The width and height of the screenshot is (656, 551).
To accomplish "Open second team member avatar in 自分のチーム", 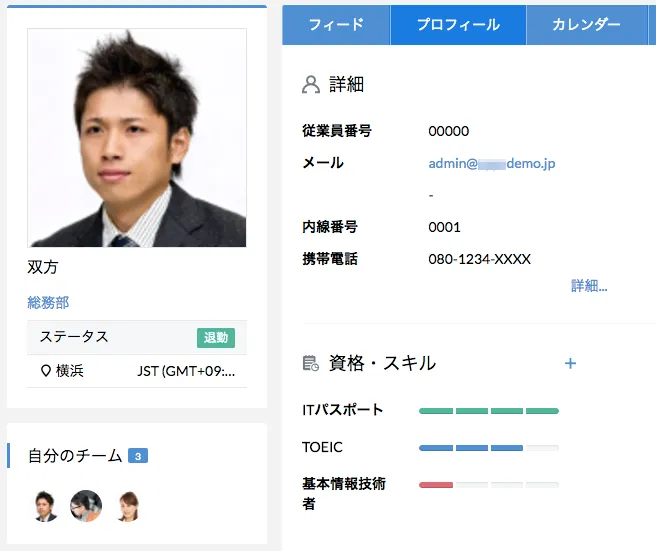I will (86, 506).
